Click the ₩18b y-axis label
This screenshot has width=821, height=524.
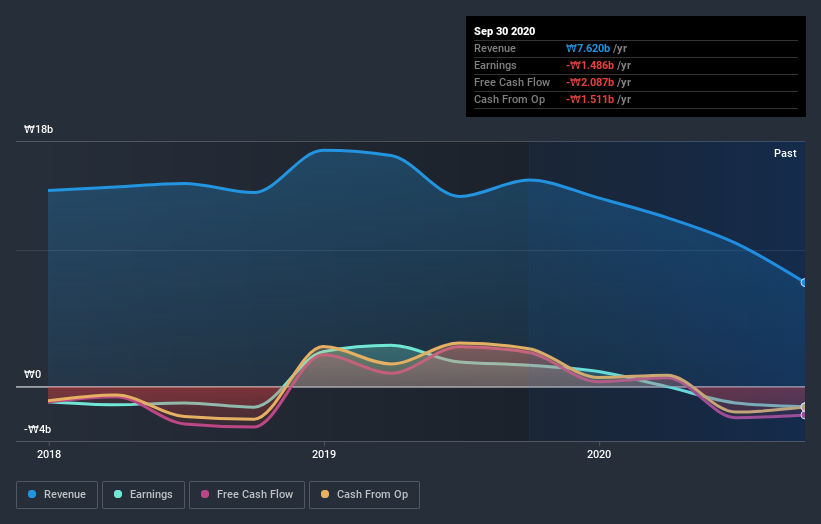click(x=38, y=129)
